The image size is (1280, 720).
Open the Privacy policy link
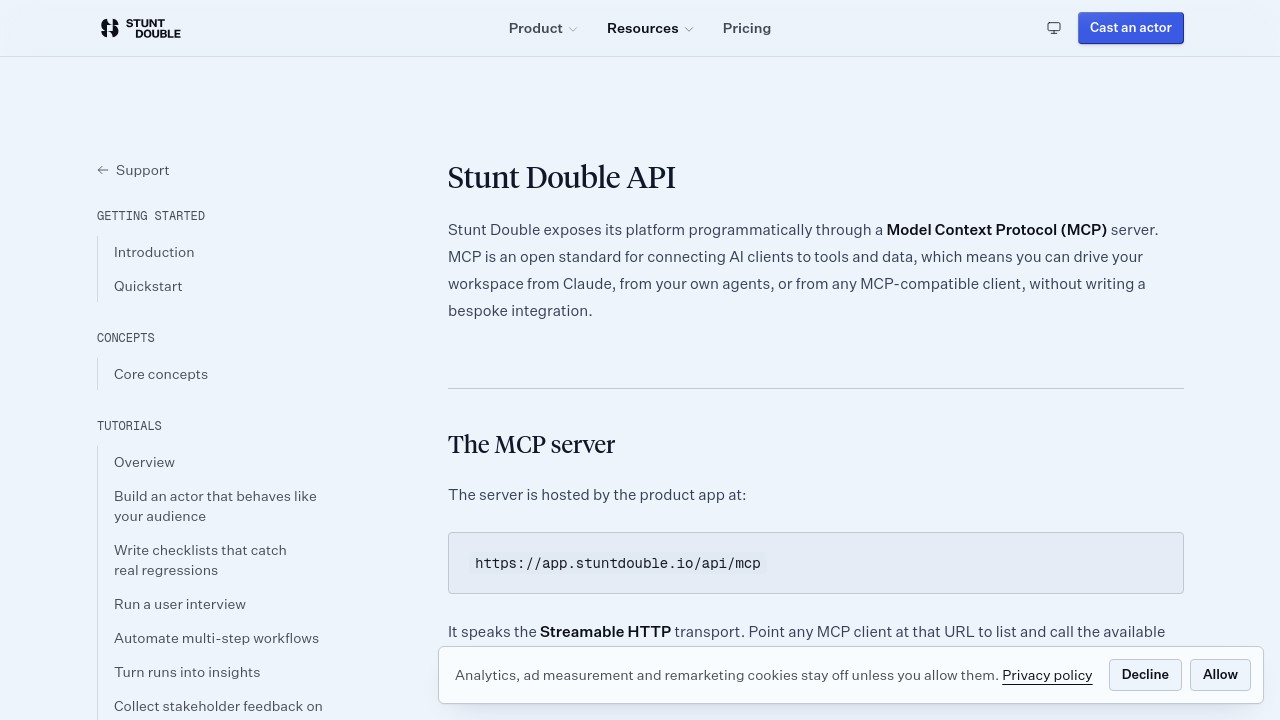pyautogui.click(x=1047, y=675)
